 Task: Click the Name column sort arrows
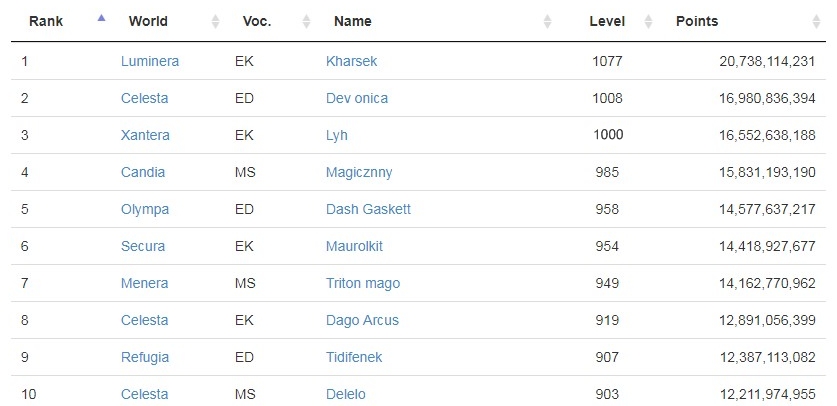[547, 21]
